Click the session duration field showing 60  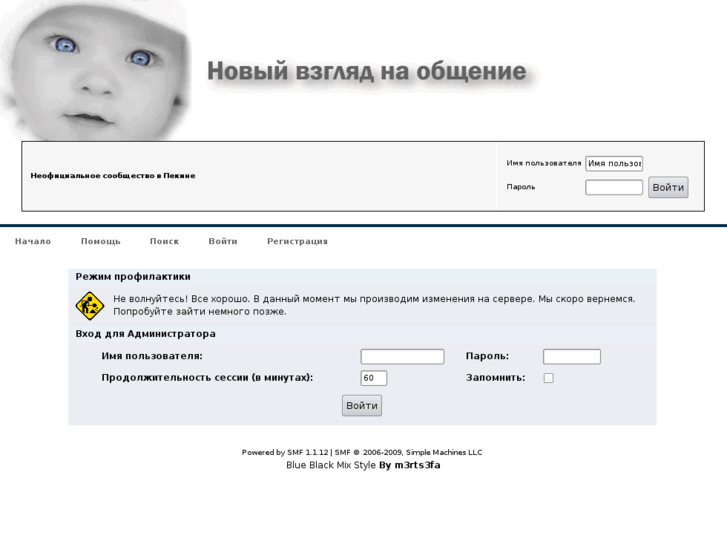tap(374, 378)
